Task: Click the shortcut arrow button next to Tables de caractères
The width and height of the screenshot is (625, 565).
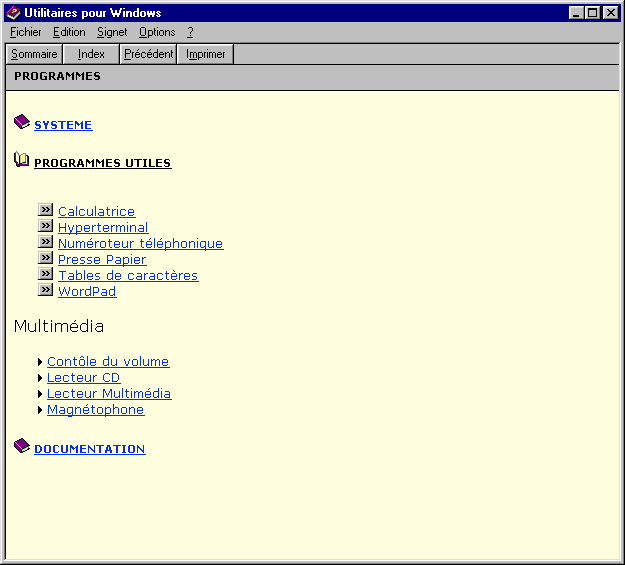Action: click(x=45, y=274)
